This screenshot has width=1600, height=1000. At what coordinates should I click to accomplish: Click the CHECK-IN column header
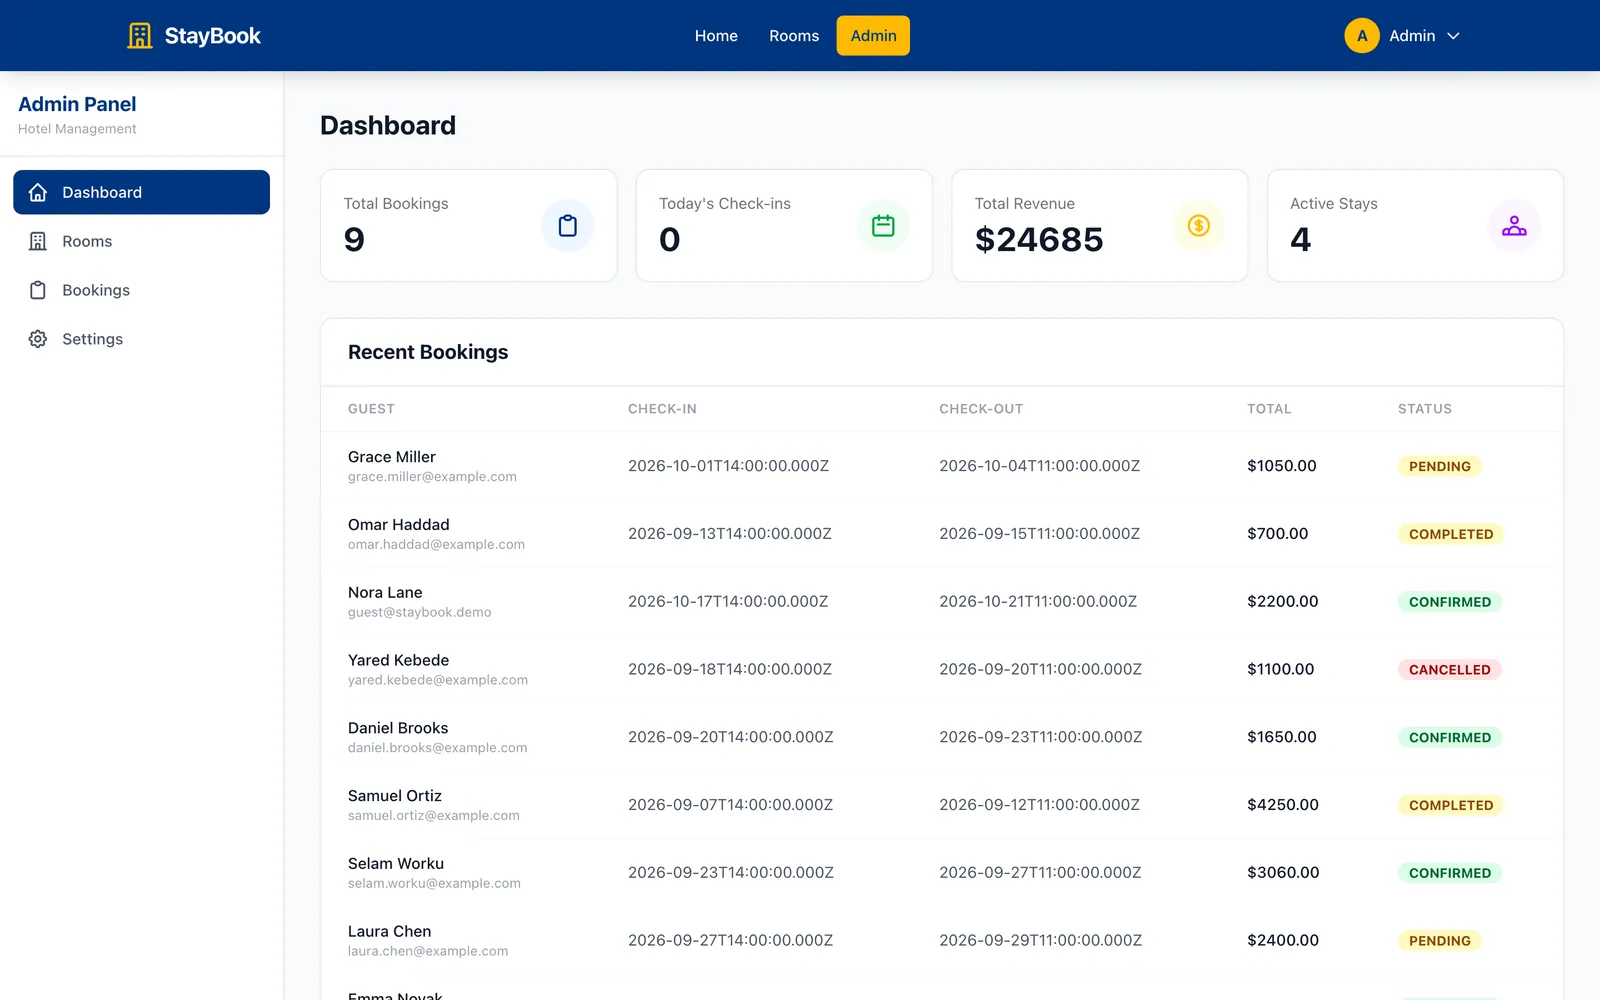(662, 409)
